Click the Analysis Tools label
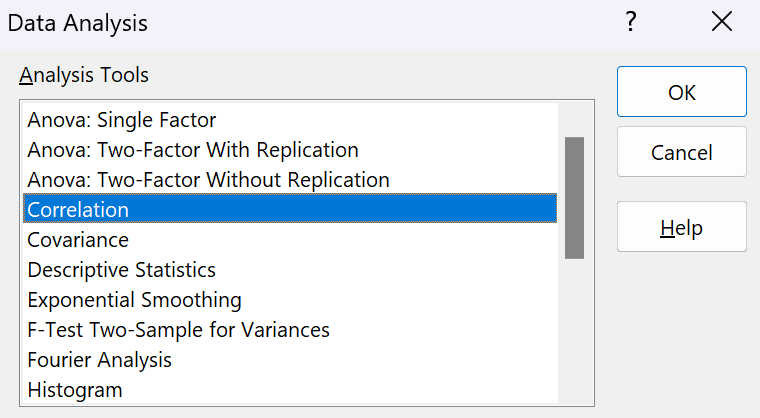This screenshot has height=418, width=760. tap(84, 75)
